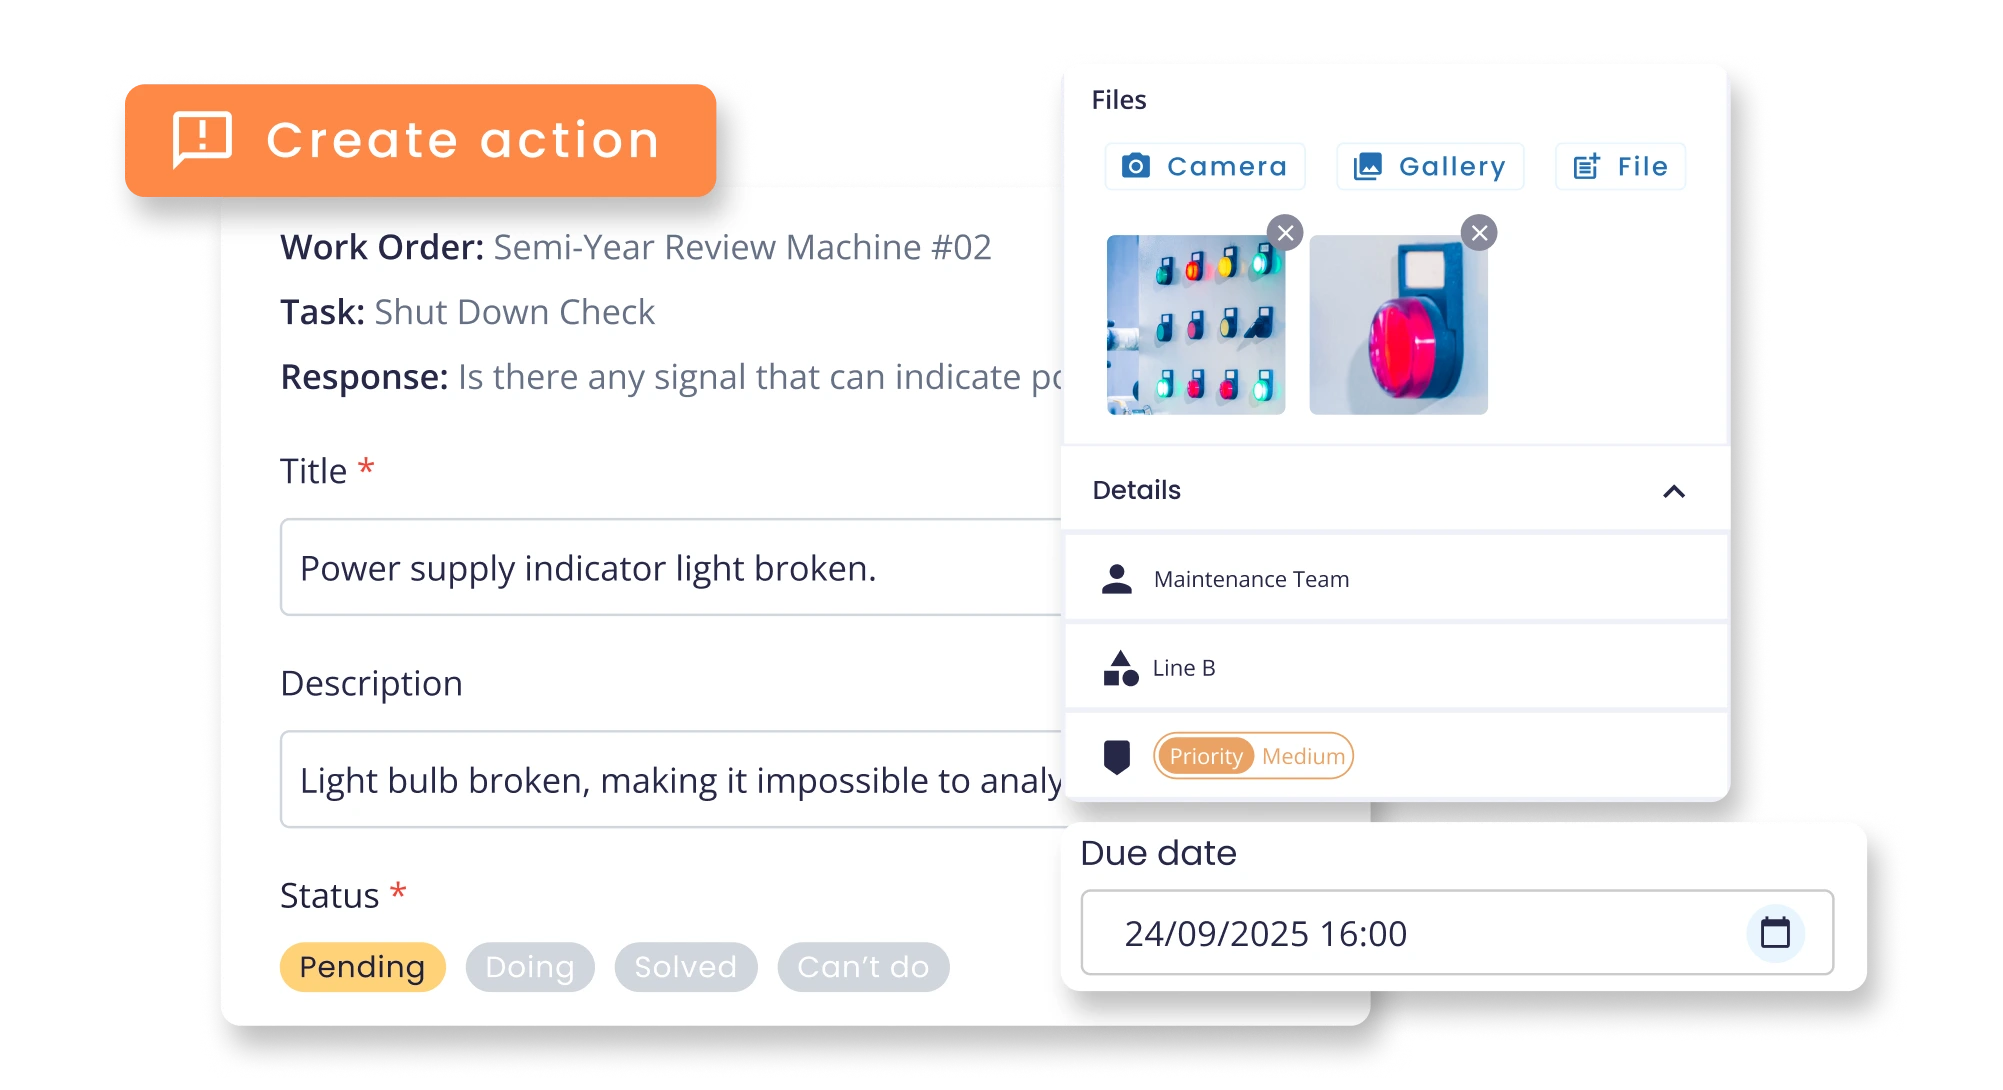Viewport: 2003px width, 1090px height.
Task: Open Gallery to select image
Action: [1431, 166]
